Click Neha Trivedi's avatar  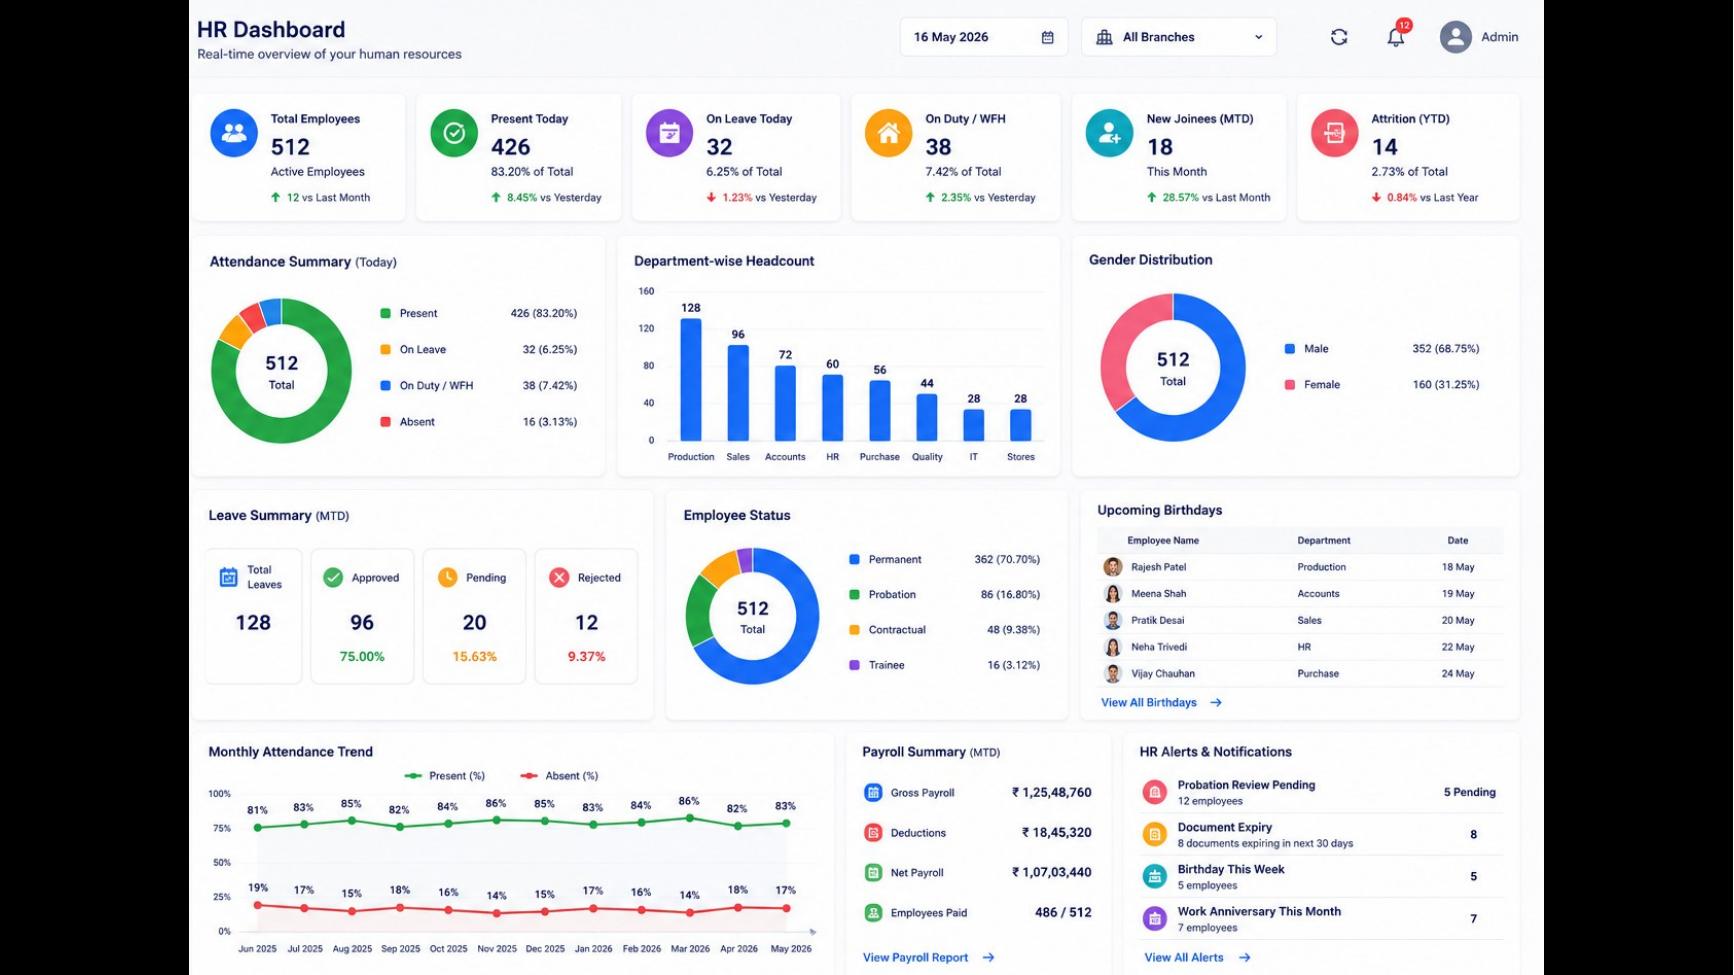[x=1112, y=647]
